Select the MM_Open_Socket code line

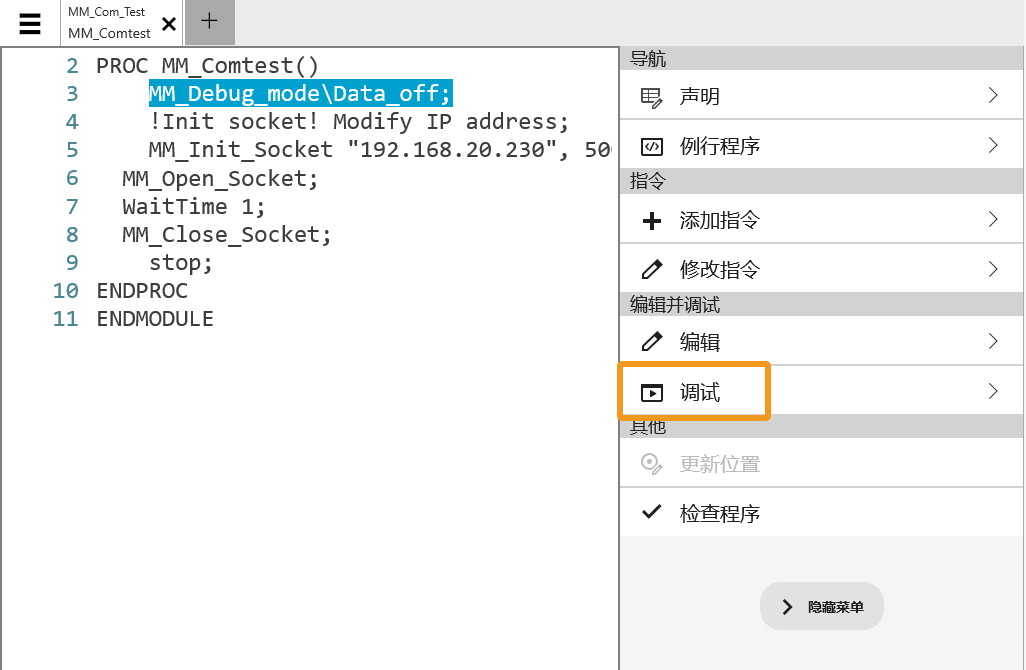[220, 179]
